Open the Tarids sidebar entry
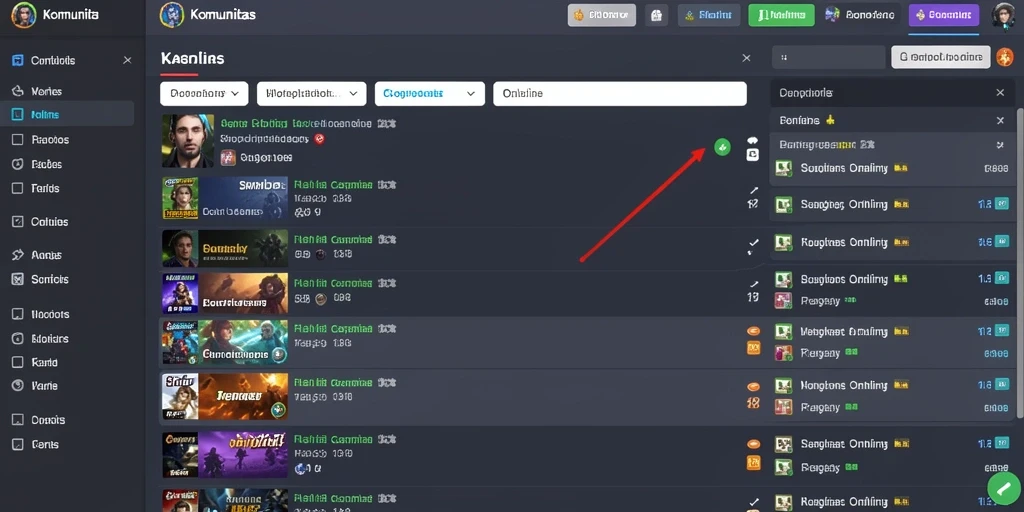The height and width of the screenshot is (512, 1024). click(x=45, y=188)
